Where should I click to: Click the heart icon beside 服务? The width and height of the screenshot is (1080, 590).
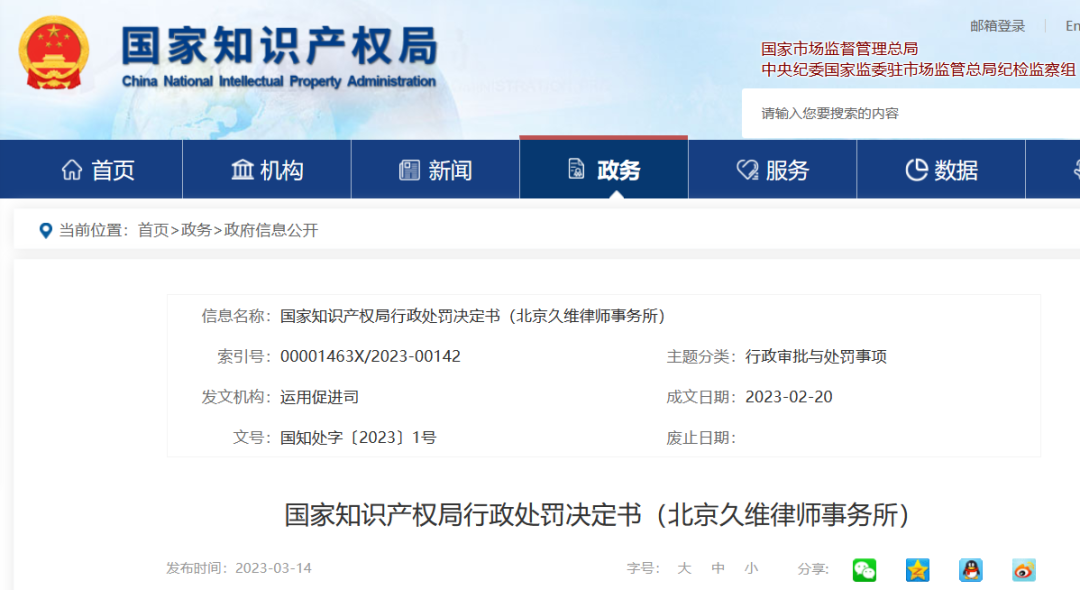(x=747, y=169)
